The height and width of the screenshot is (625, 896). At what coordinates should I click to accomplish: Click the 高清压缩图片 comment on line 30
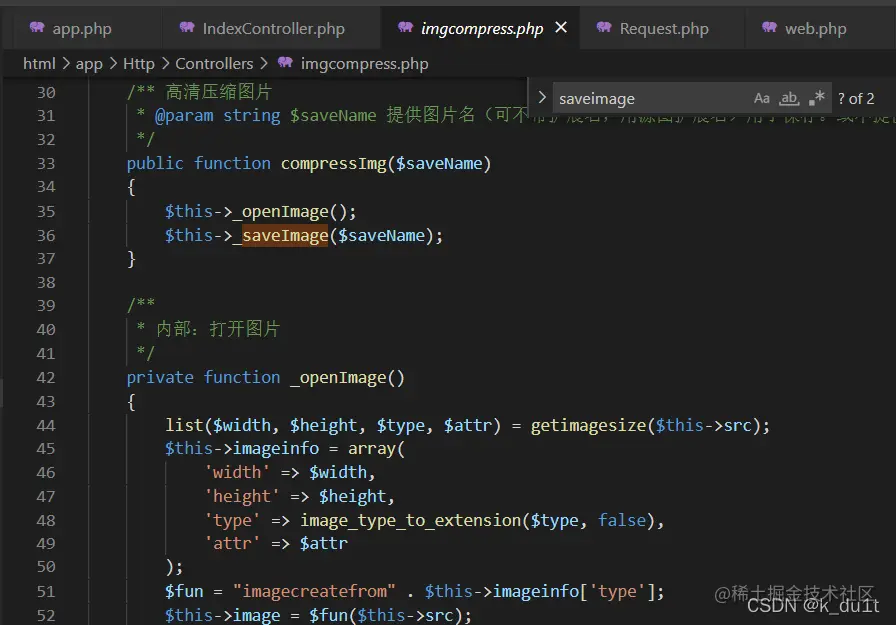point(219,92)
